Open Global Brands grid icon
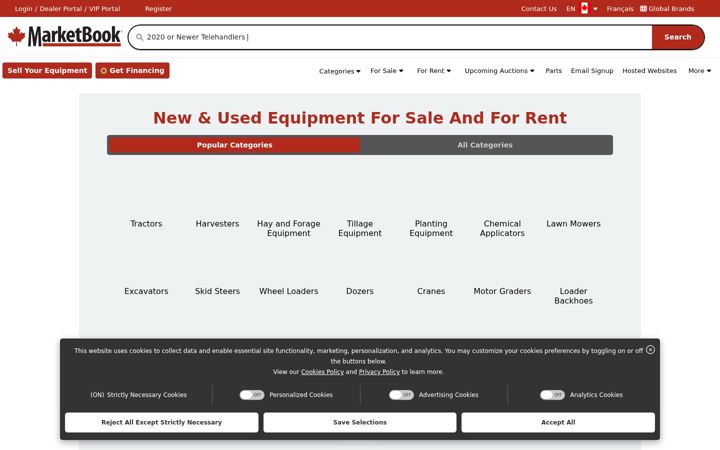This screenshot has width=720, height=450. point(643,8)
